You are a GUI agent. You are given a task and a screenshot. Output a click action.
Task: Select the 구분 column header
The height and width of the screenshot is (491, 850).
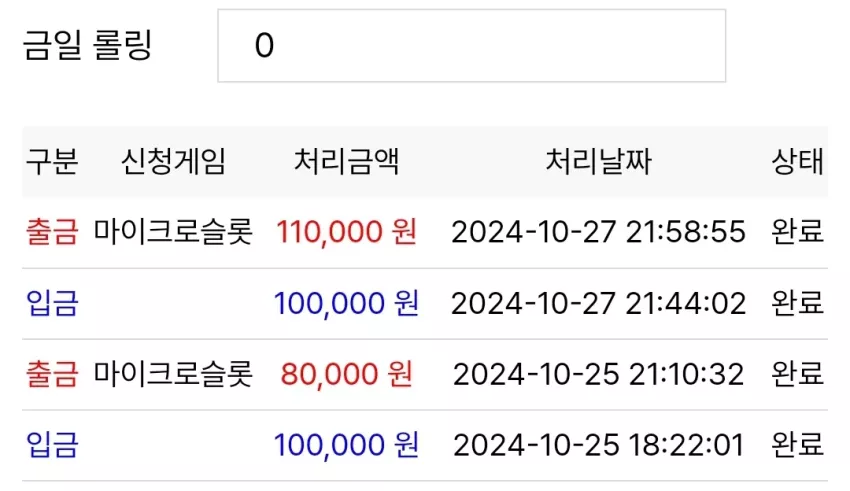[x=52, y=161]
